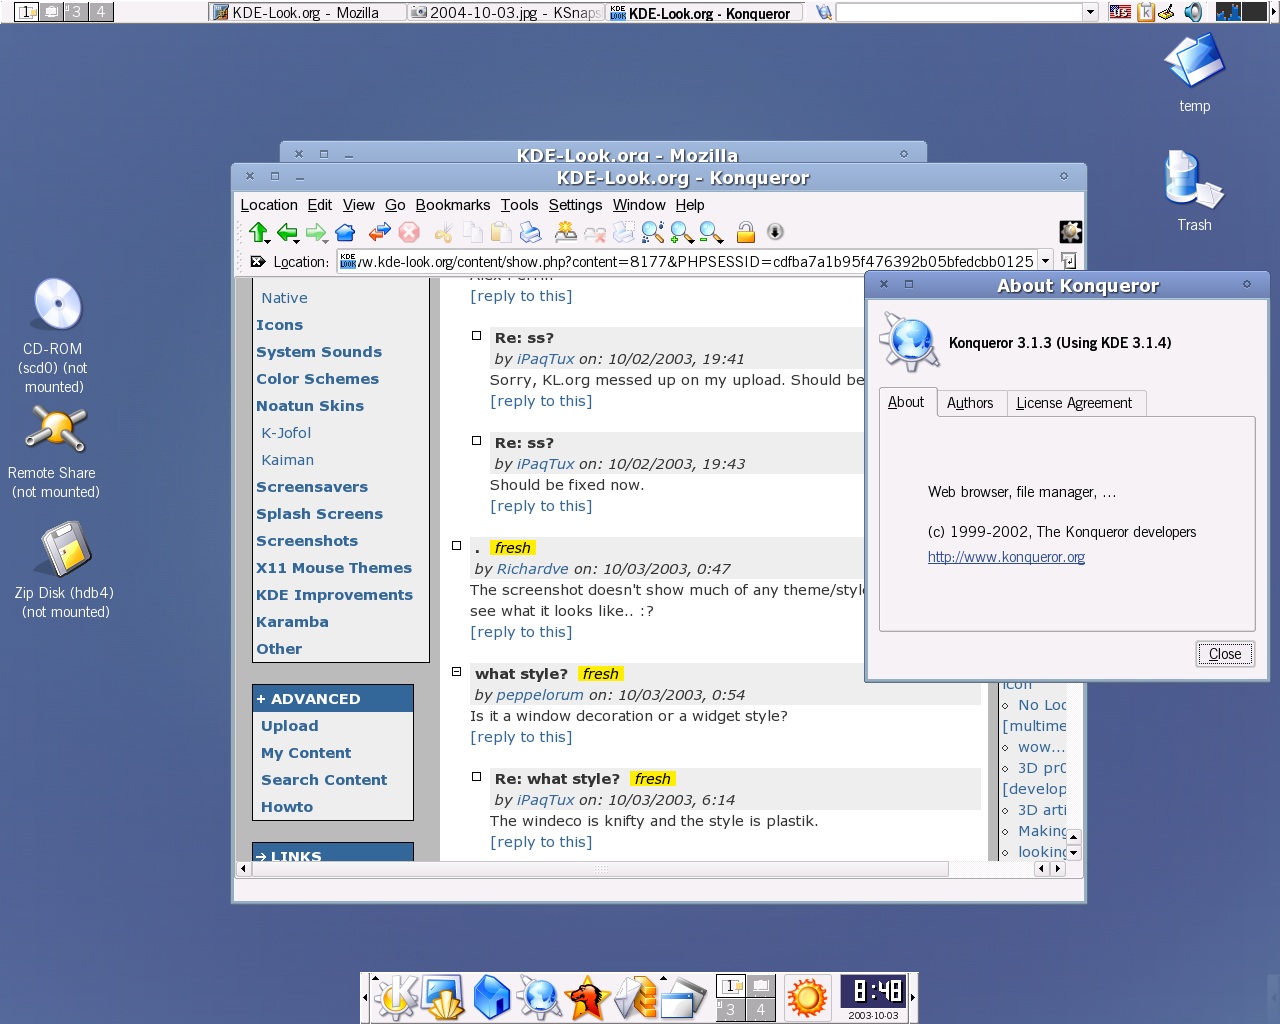Click the Cut scissors icon
This screenshot has width=1280, height=1024.
[x=444, y=233]
